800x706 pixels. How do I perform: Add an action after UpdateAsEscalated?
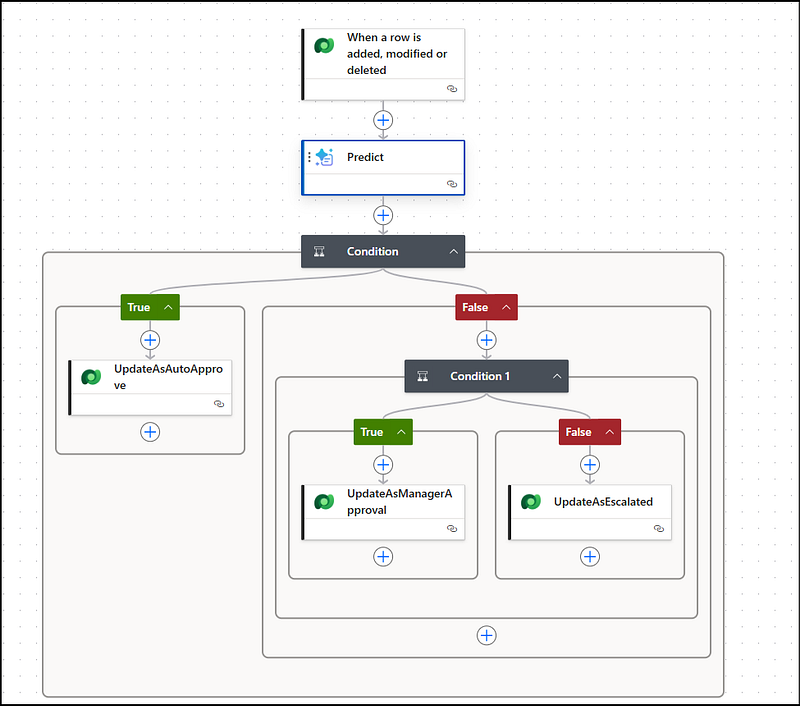click(590, 557)
